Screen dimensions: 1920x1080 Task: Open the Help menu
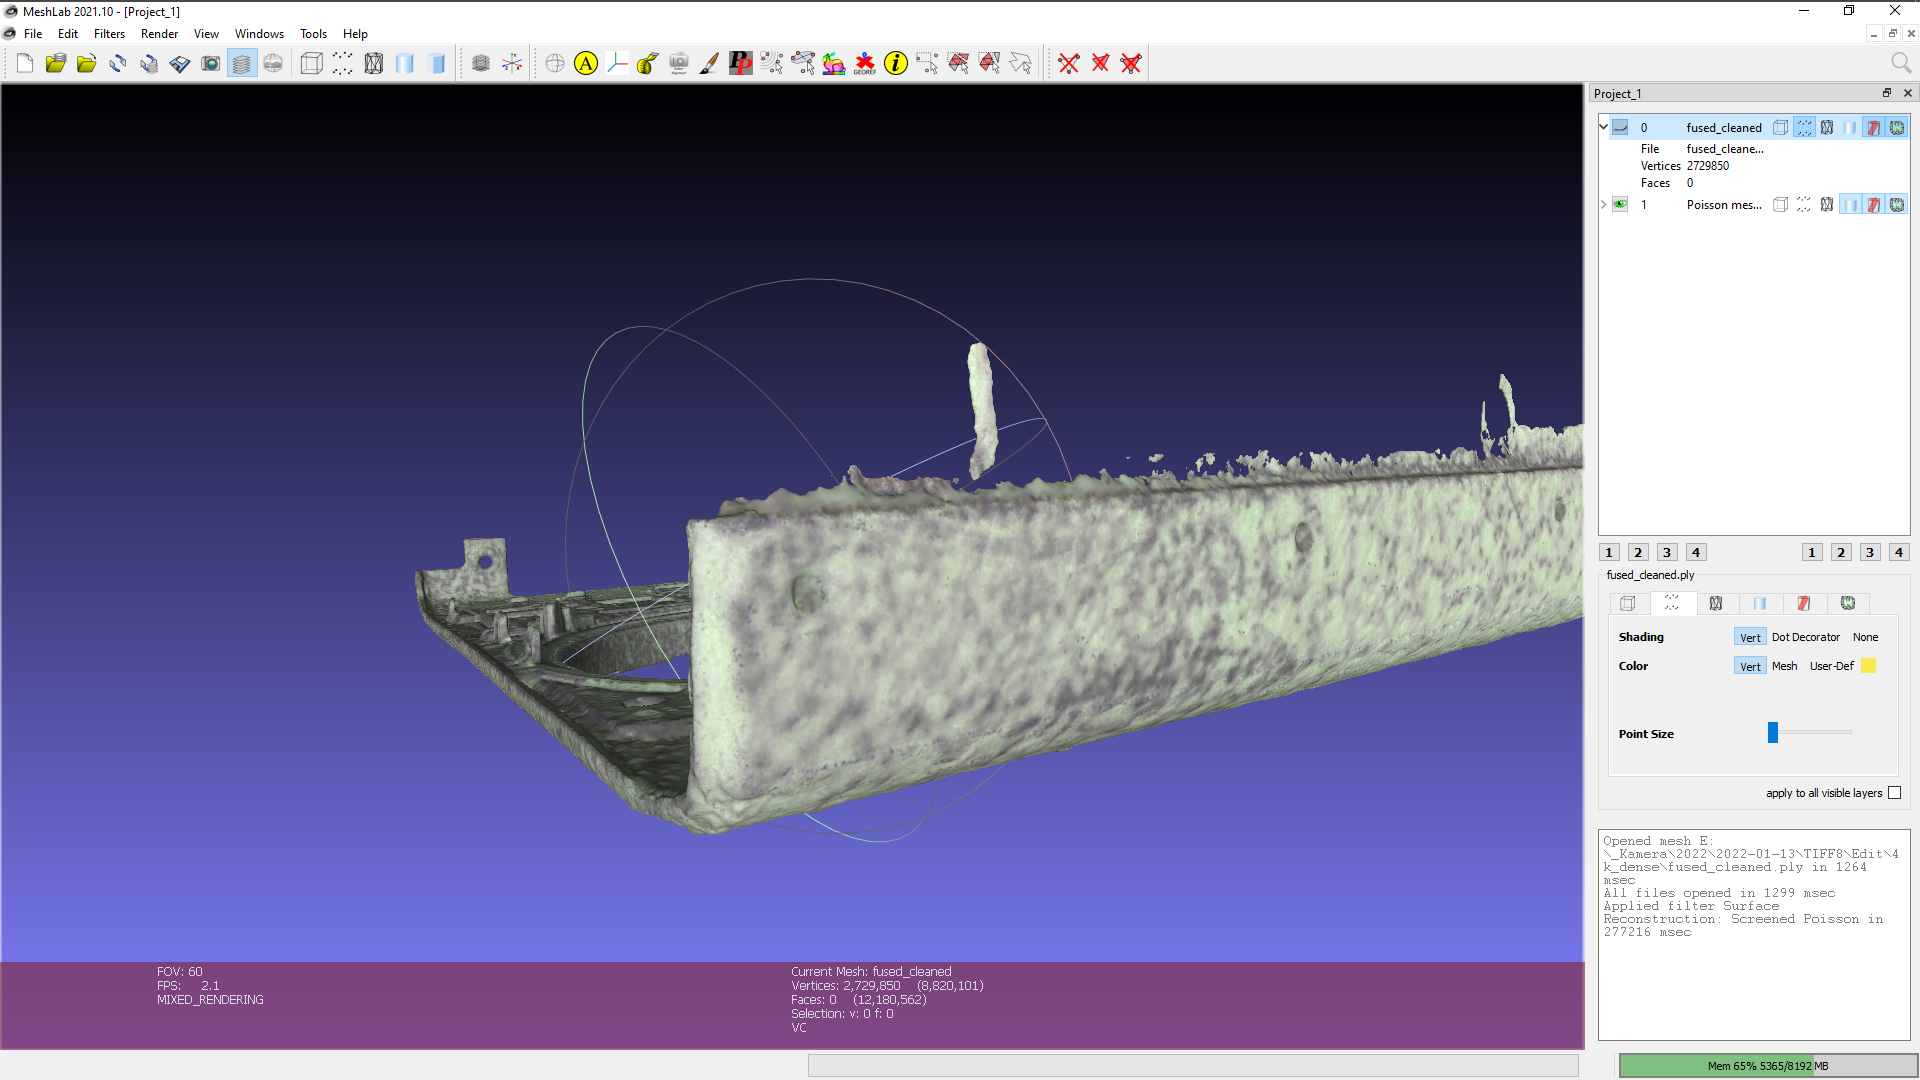click(355, 34)
